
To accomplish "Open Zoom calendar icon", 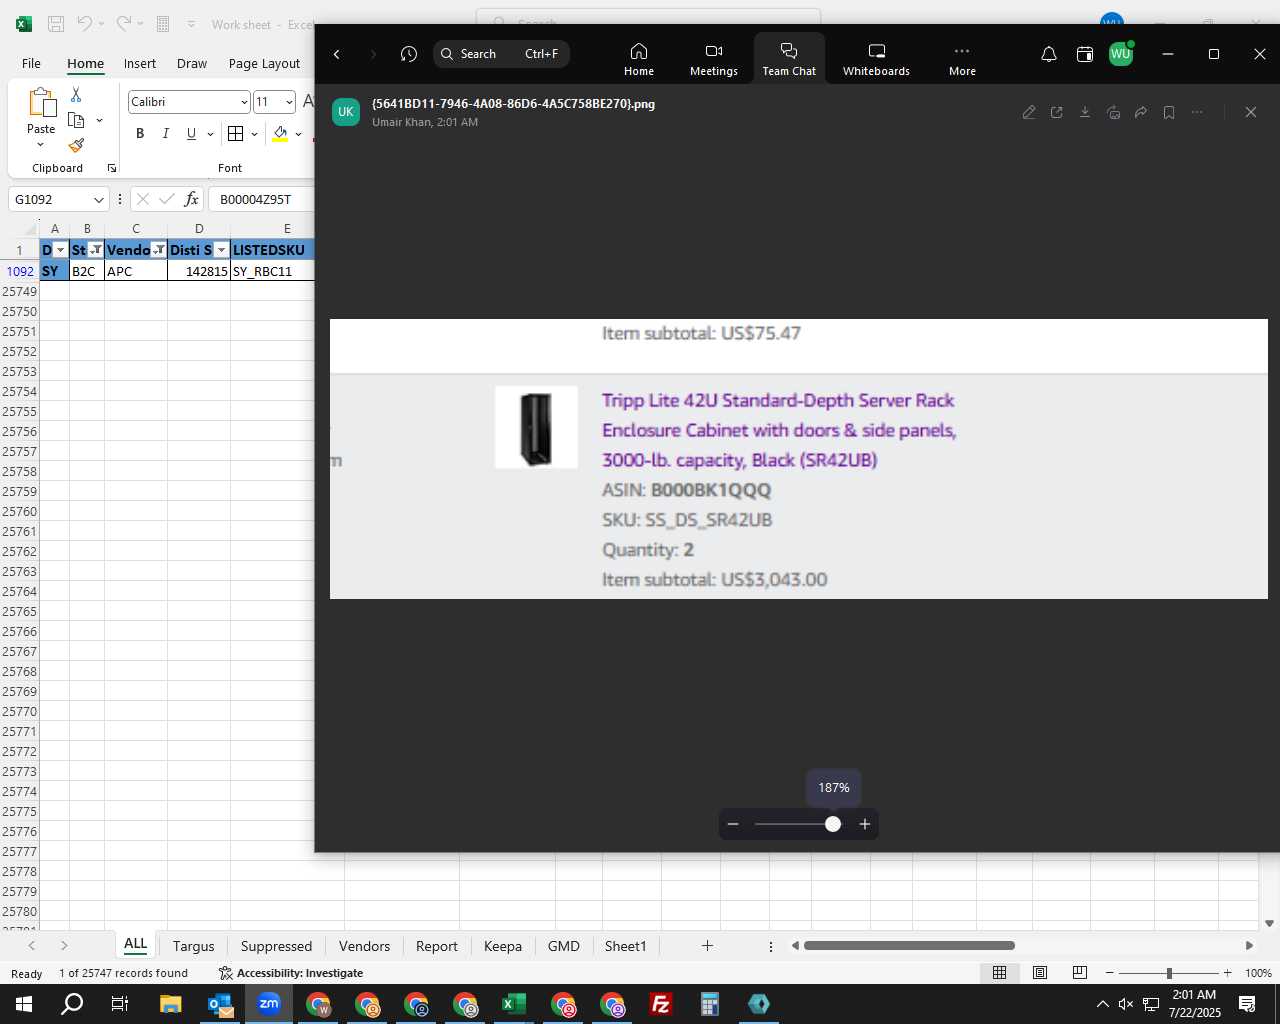I will click(x=1085, y=54).
